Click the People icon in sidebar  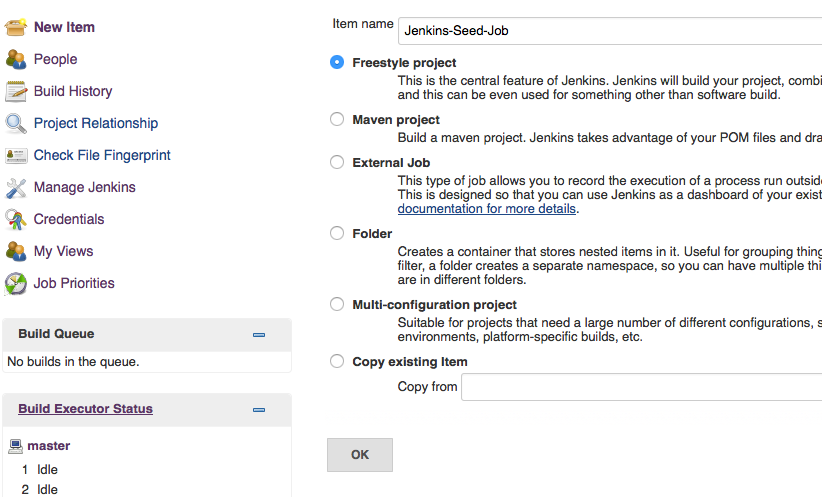click(16, 59)
